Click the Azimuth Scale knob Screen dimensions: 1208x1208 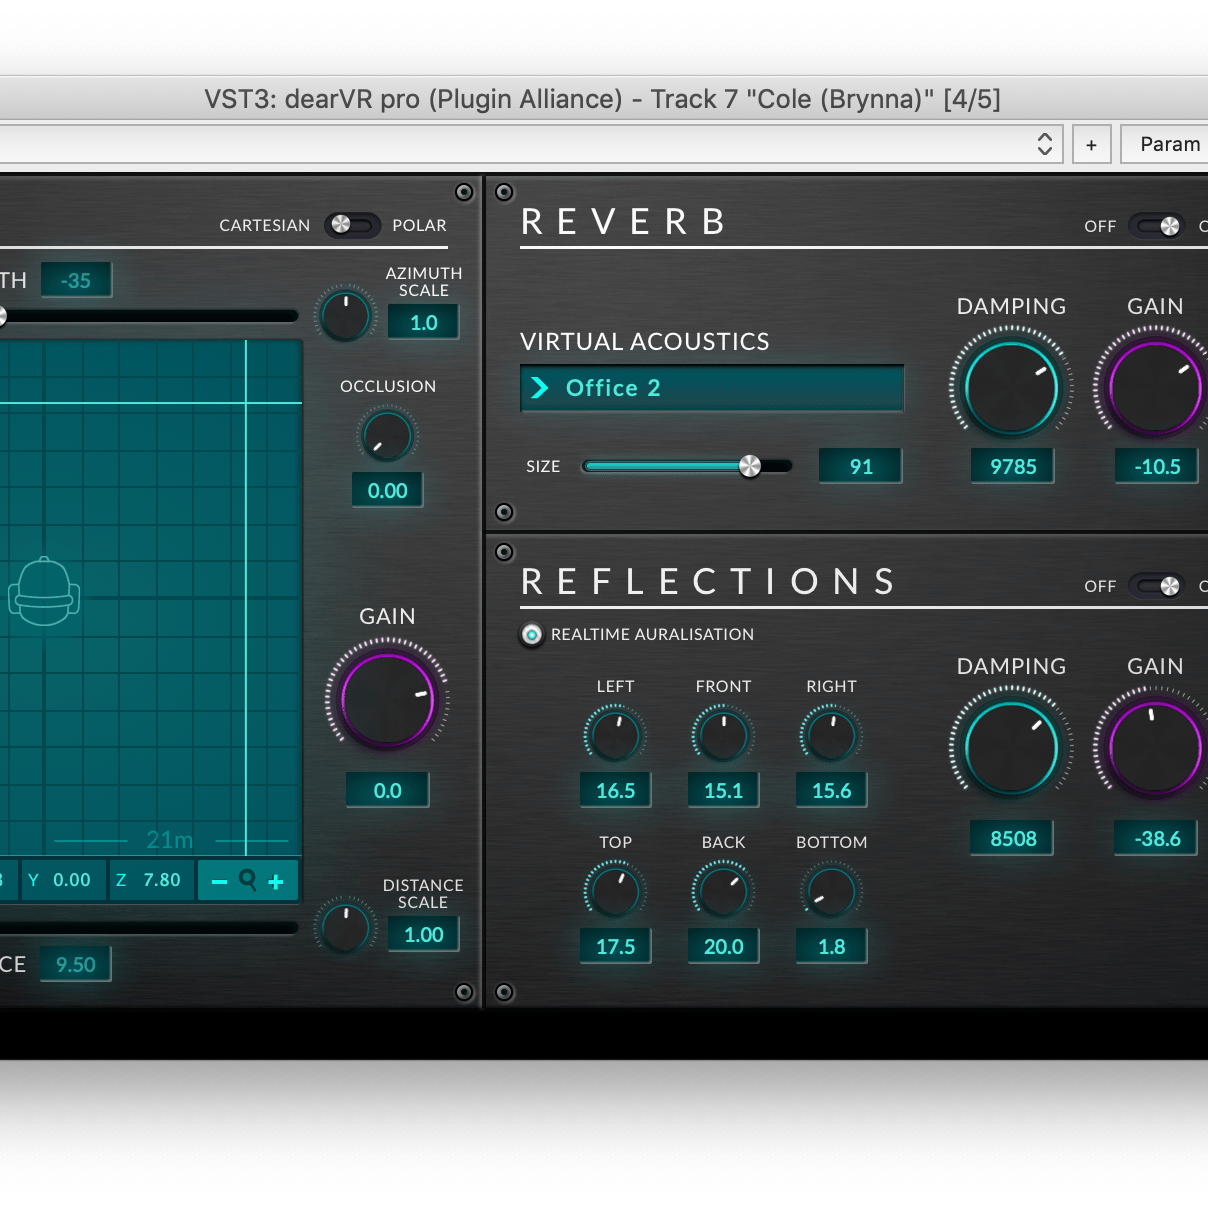pyautogui.click(x=345, y=315)
